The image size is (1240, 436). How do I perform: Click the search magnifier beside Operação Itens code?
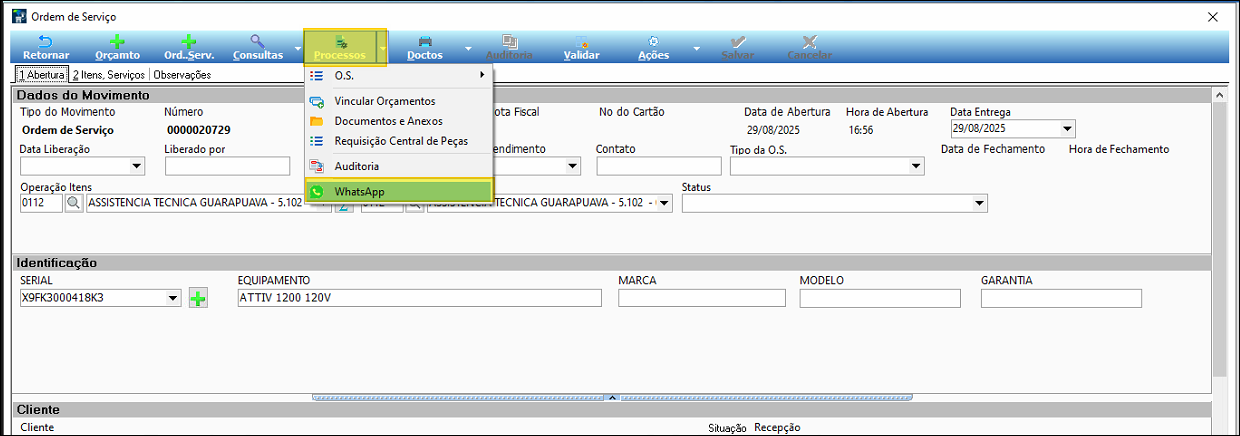tap(74, 203)
